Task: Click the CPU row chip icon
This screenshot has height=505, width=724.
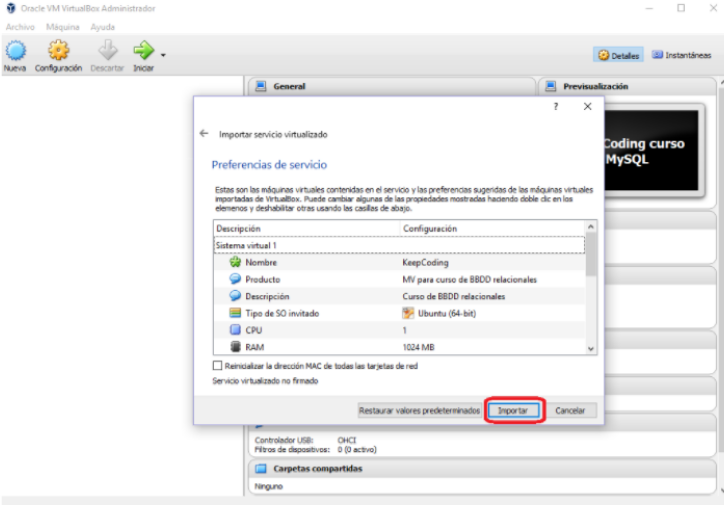Action: [x=235, y=330]
